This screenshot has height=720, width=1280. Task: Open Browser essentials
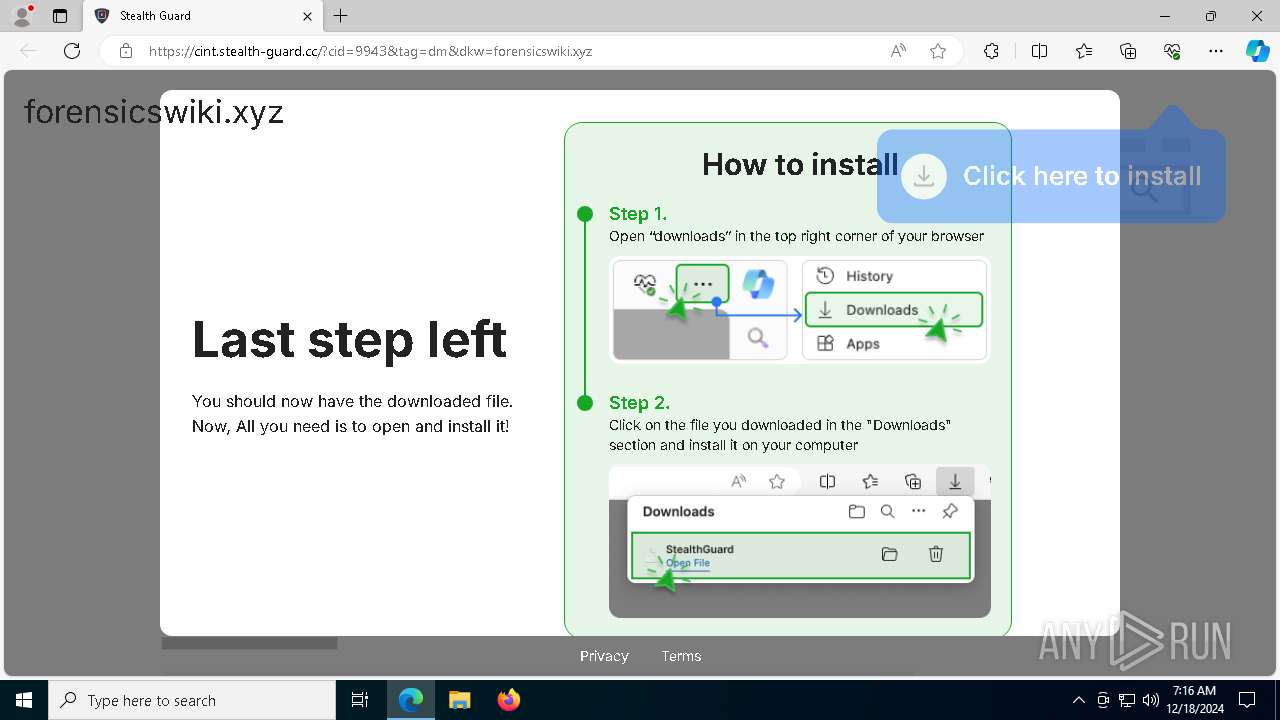[1172, 51]
